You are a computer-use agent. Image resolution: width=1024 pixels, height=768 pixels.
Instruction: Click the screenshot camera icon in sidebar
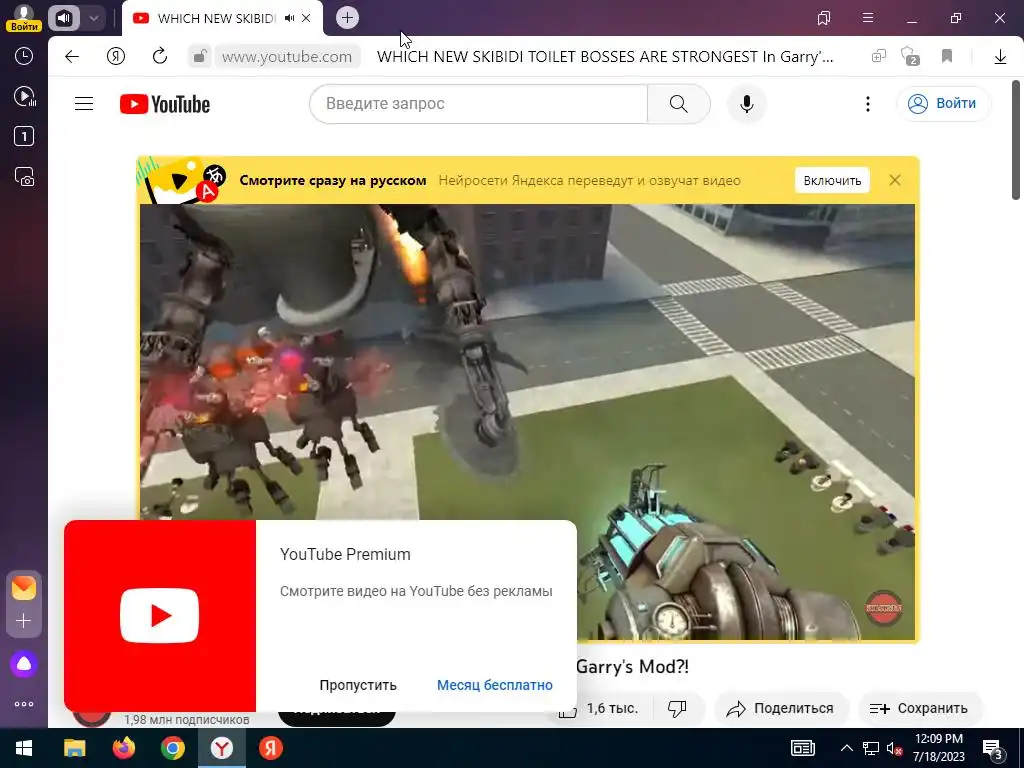tap(24, 177)
